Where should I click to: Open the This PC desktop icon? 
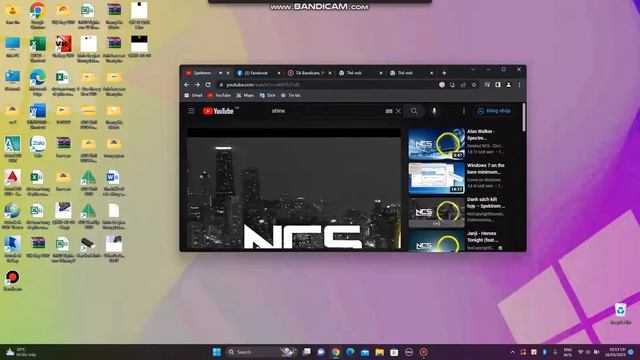coord(12,47)
